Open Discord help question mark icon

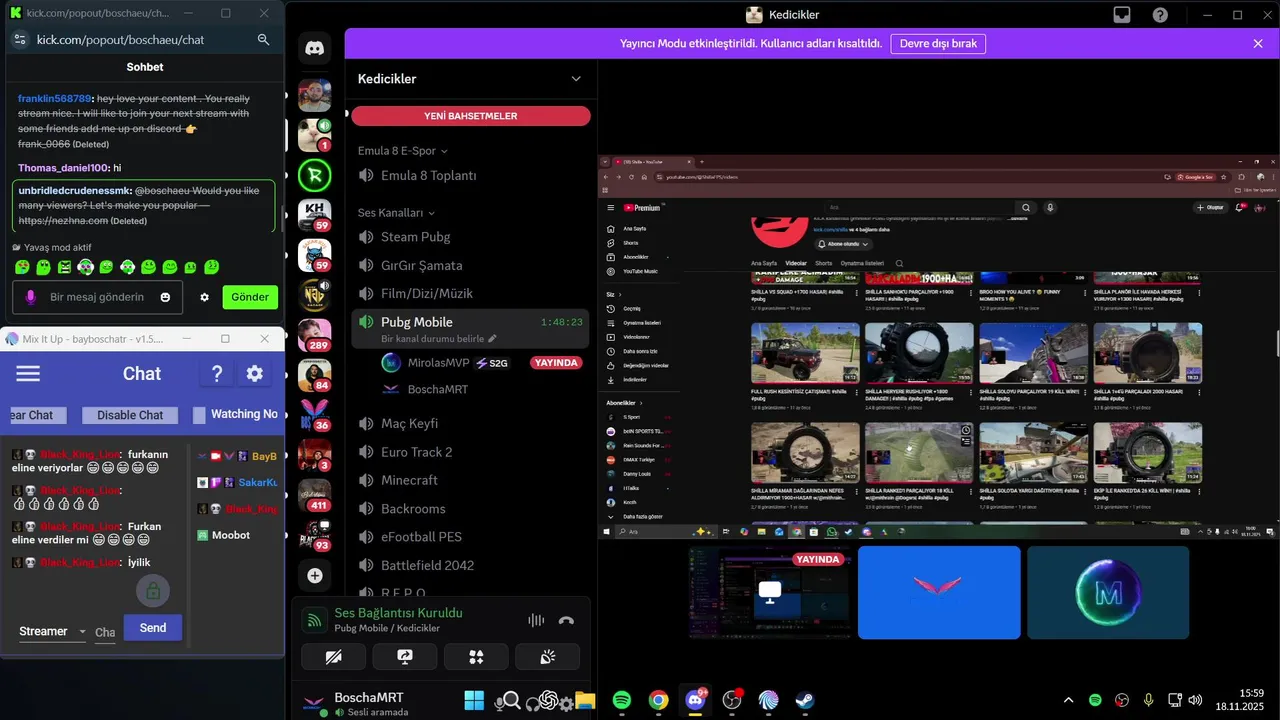[1160, 15]
